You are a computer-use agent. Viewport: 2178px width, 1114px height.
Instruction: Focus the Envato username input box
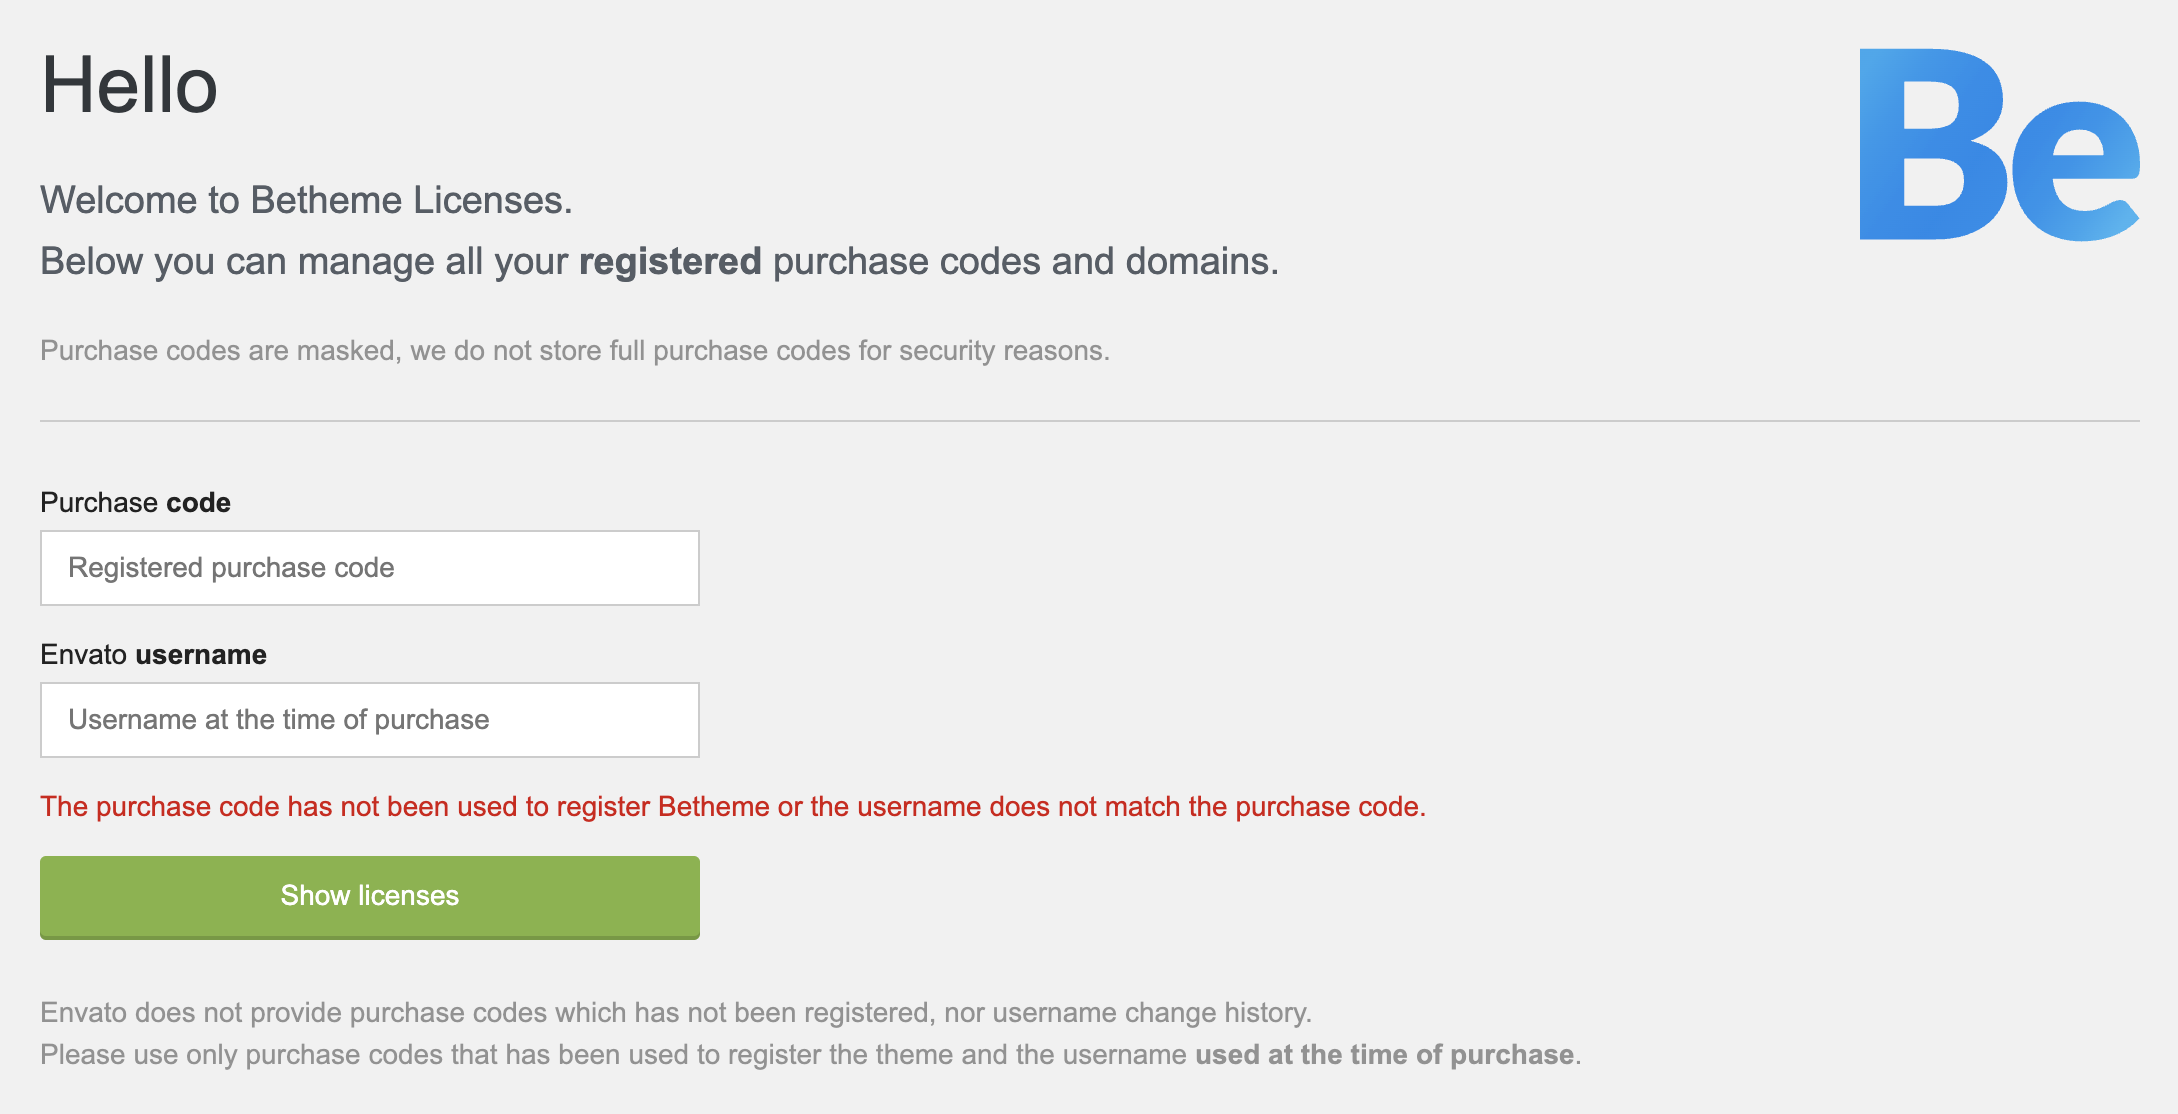coord(369,720)
